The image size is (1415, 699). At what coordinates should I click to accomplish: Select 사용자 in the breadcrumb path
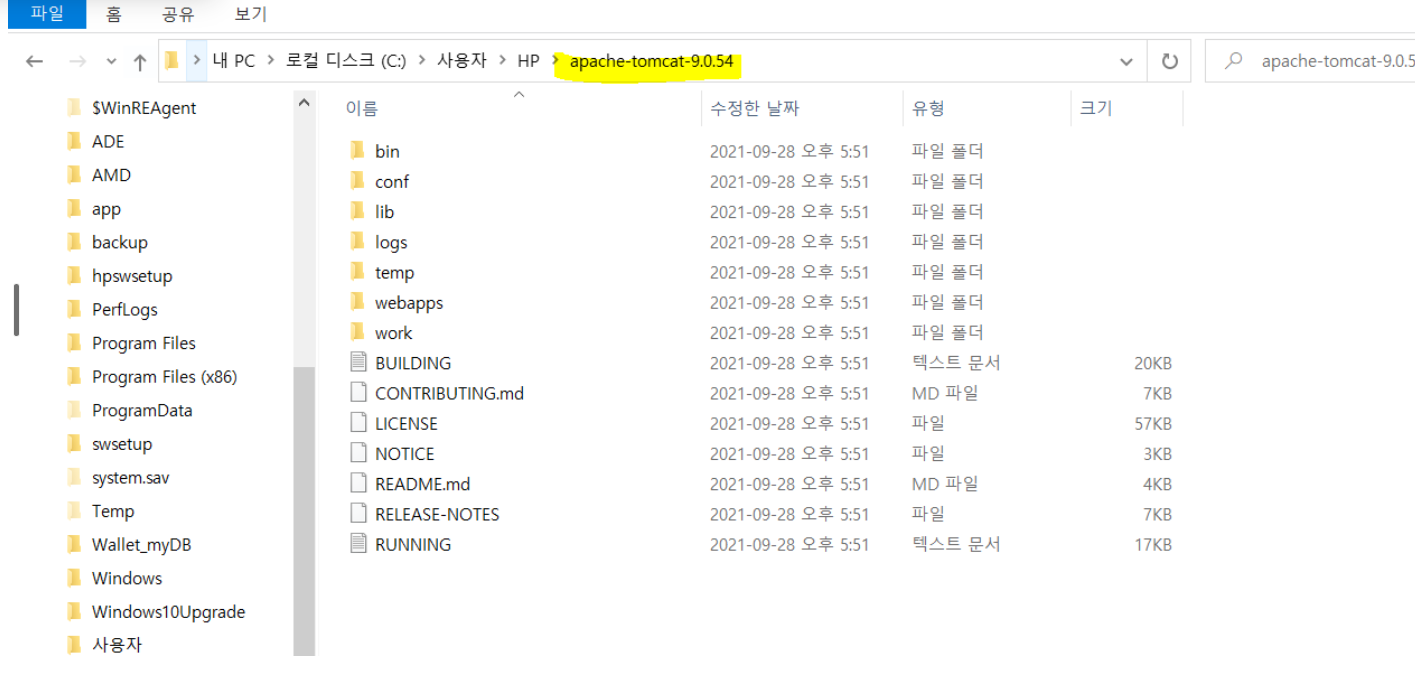click(x=462, y=61)
